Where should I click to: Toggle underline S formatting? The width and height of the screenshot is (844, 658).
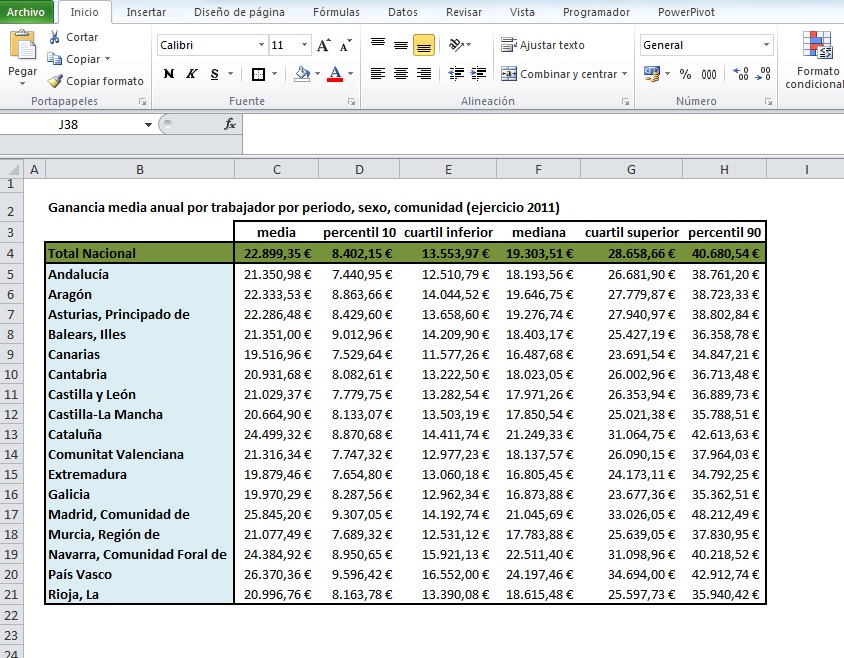click(x=215, y=74)
